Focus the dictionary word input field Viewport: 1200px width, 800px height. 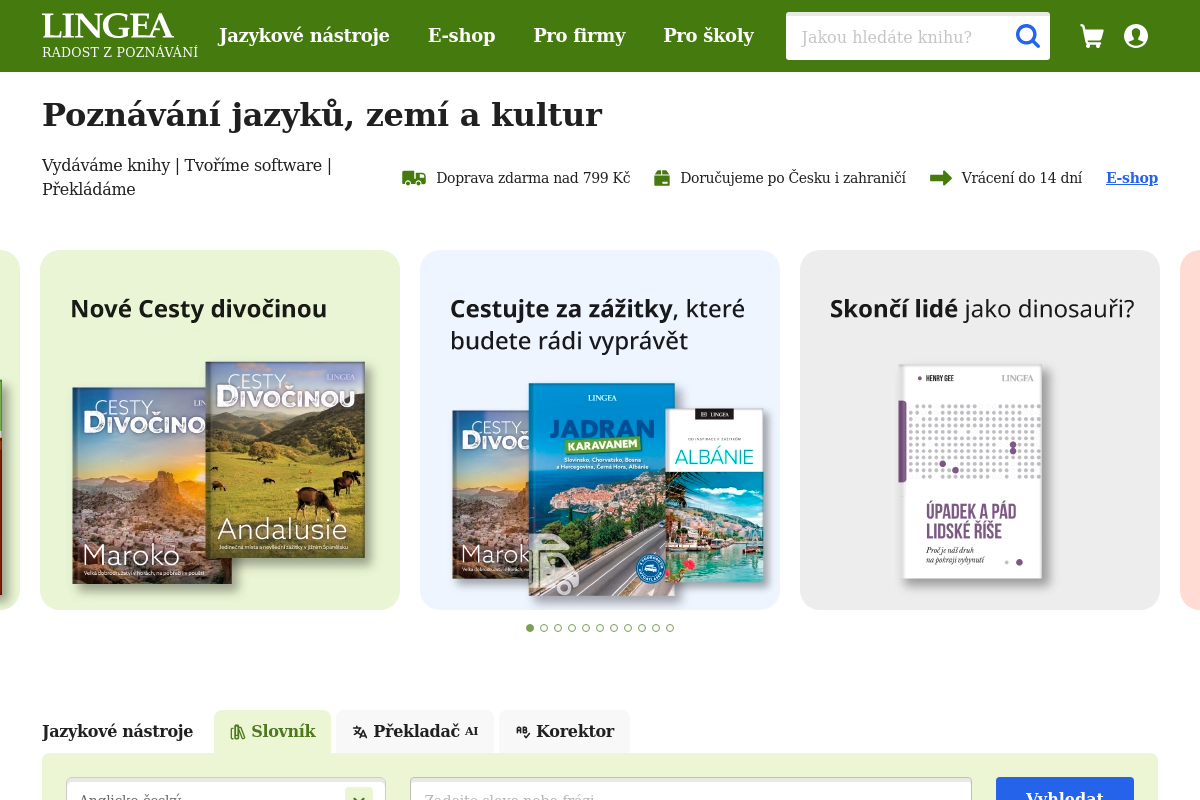(691, 789)
